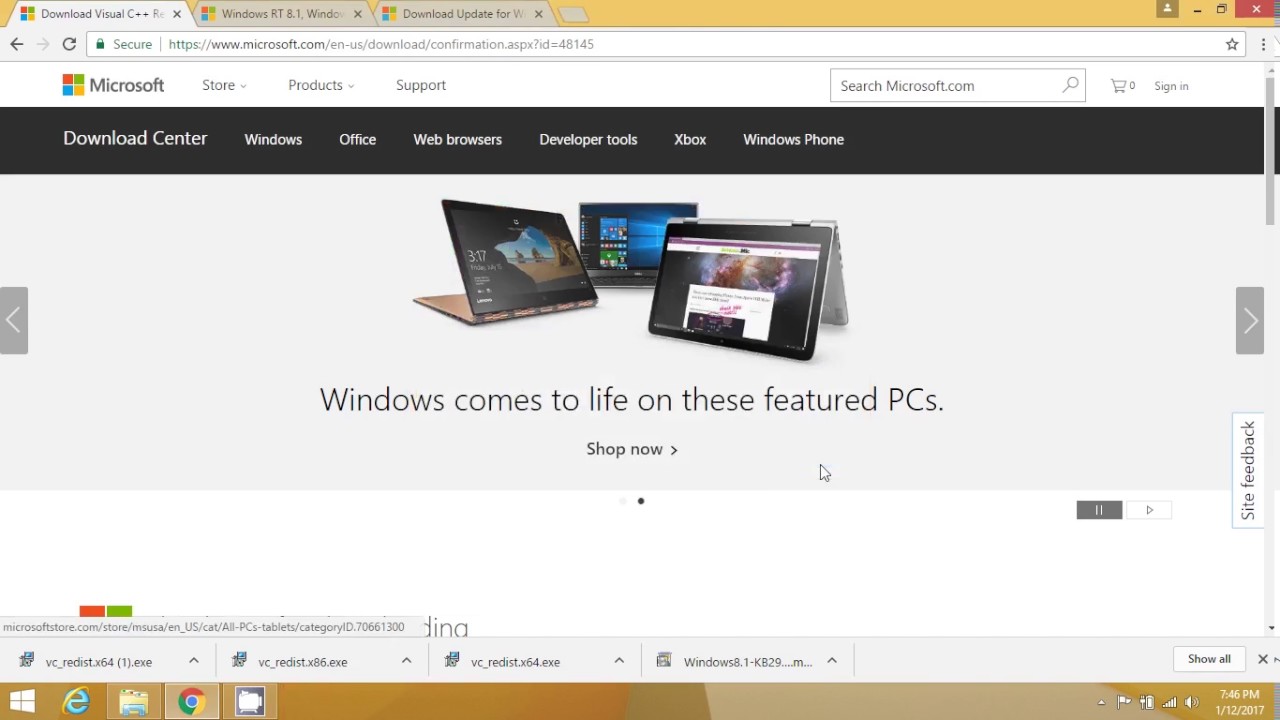Open the volume speaker tray icon

1191,702
